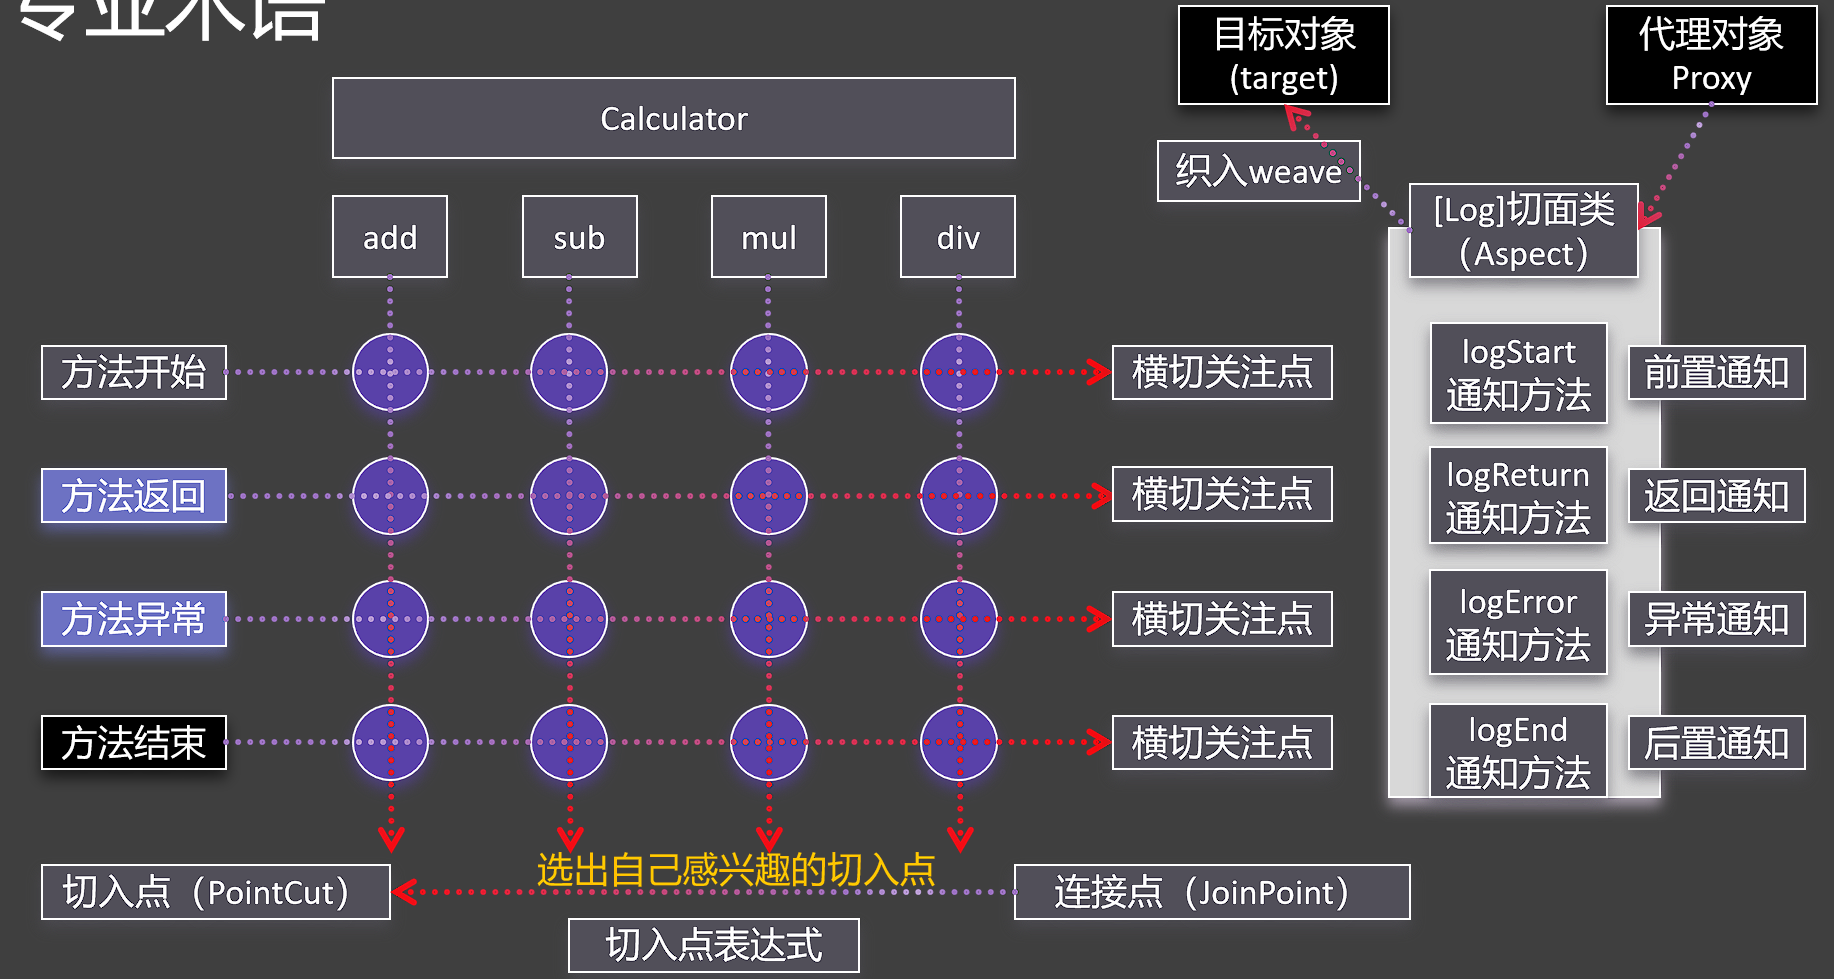The width and height of the screenshot is (1834, 979).
Task: Click 横切关注点 in the 方法返回 row
Action: (x=1222, y=494)
